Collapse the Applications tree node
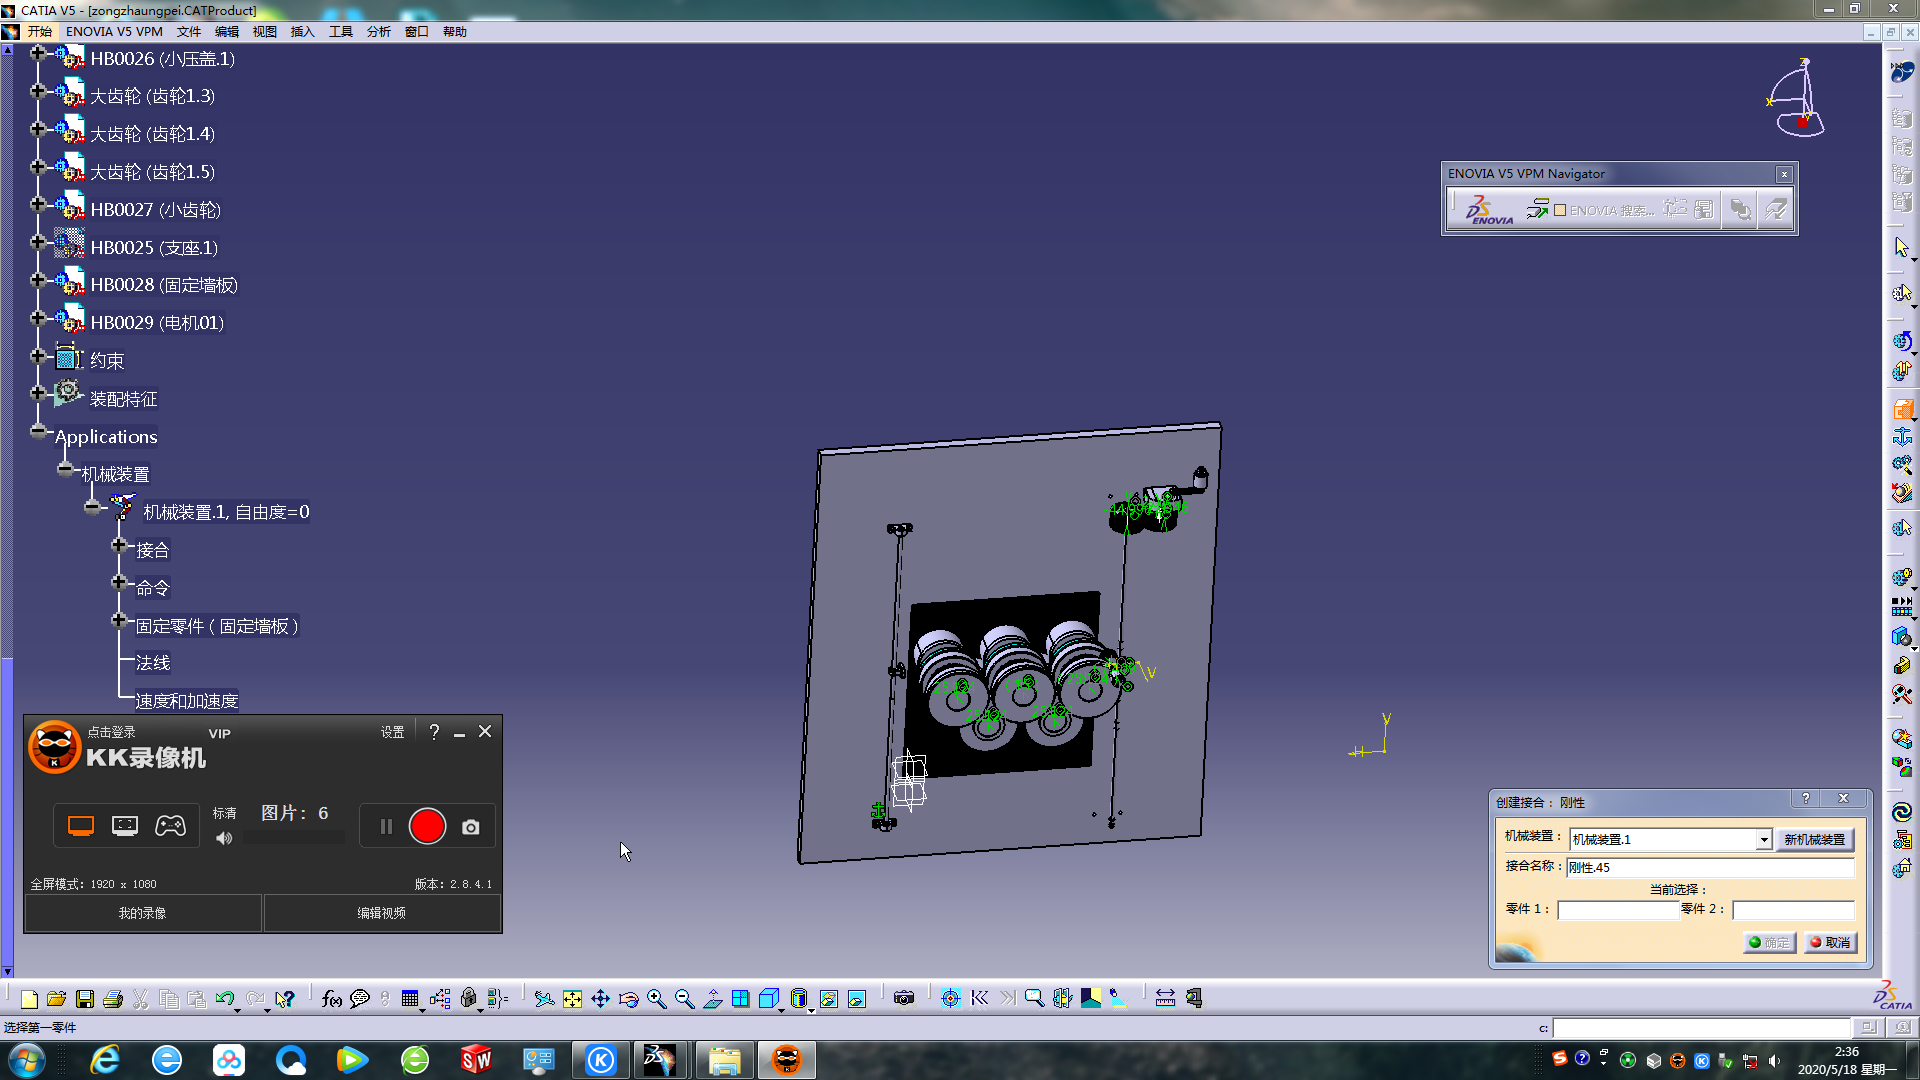This screenshot has height=1080, width=1920. (38, 432)
